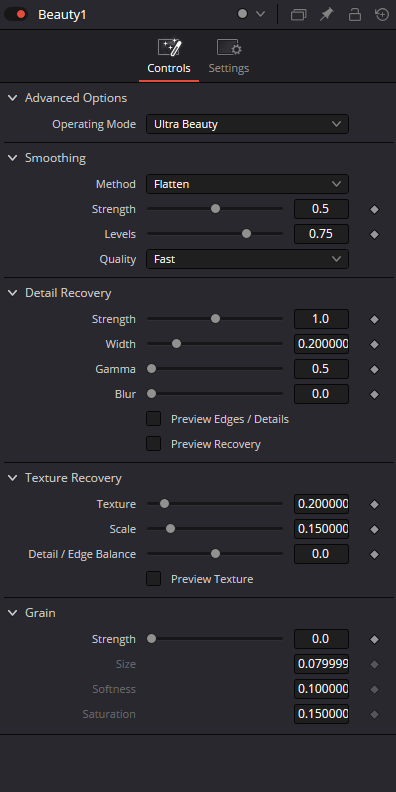
Task: Click the Saturation keyframe diamond
Action: click(x=374, y=714)
